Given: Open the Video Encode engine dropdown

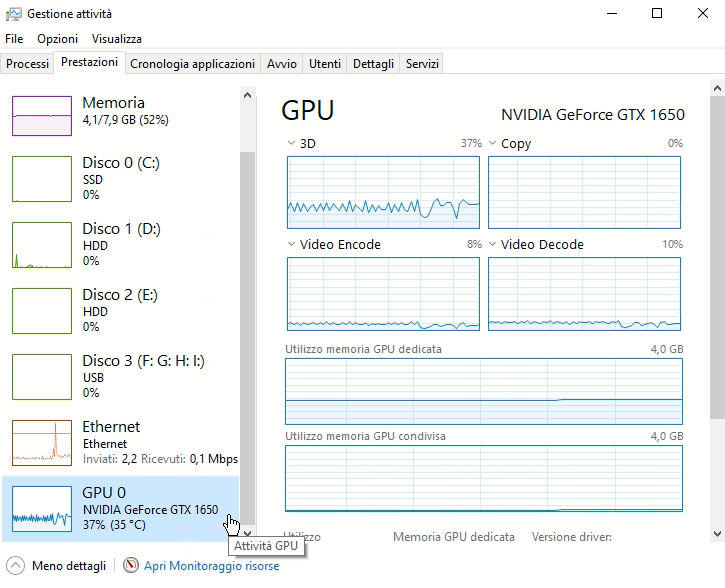Looking at the screenshot, I should click(291, 244).
